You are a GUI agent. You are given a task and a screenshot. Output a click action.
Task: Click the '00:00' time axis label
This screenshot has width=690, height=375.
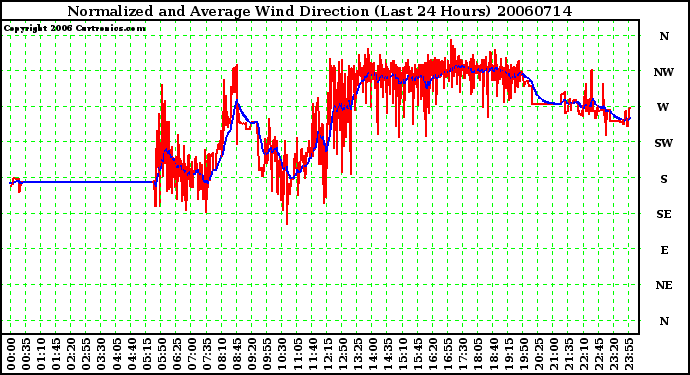coord(11,354)
